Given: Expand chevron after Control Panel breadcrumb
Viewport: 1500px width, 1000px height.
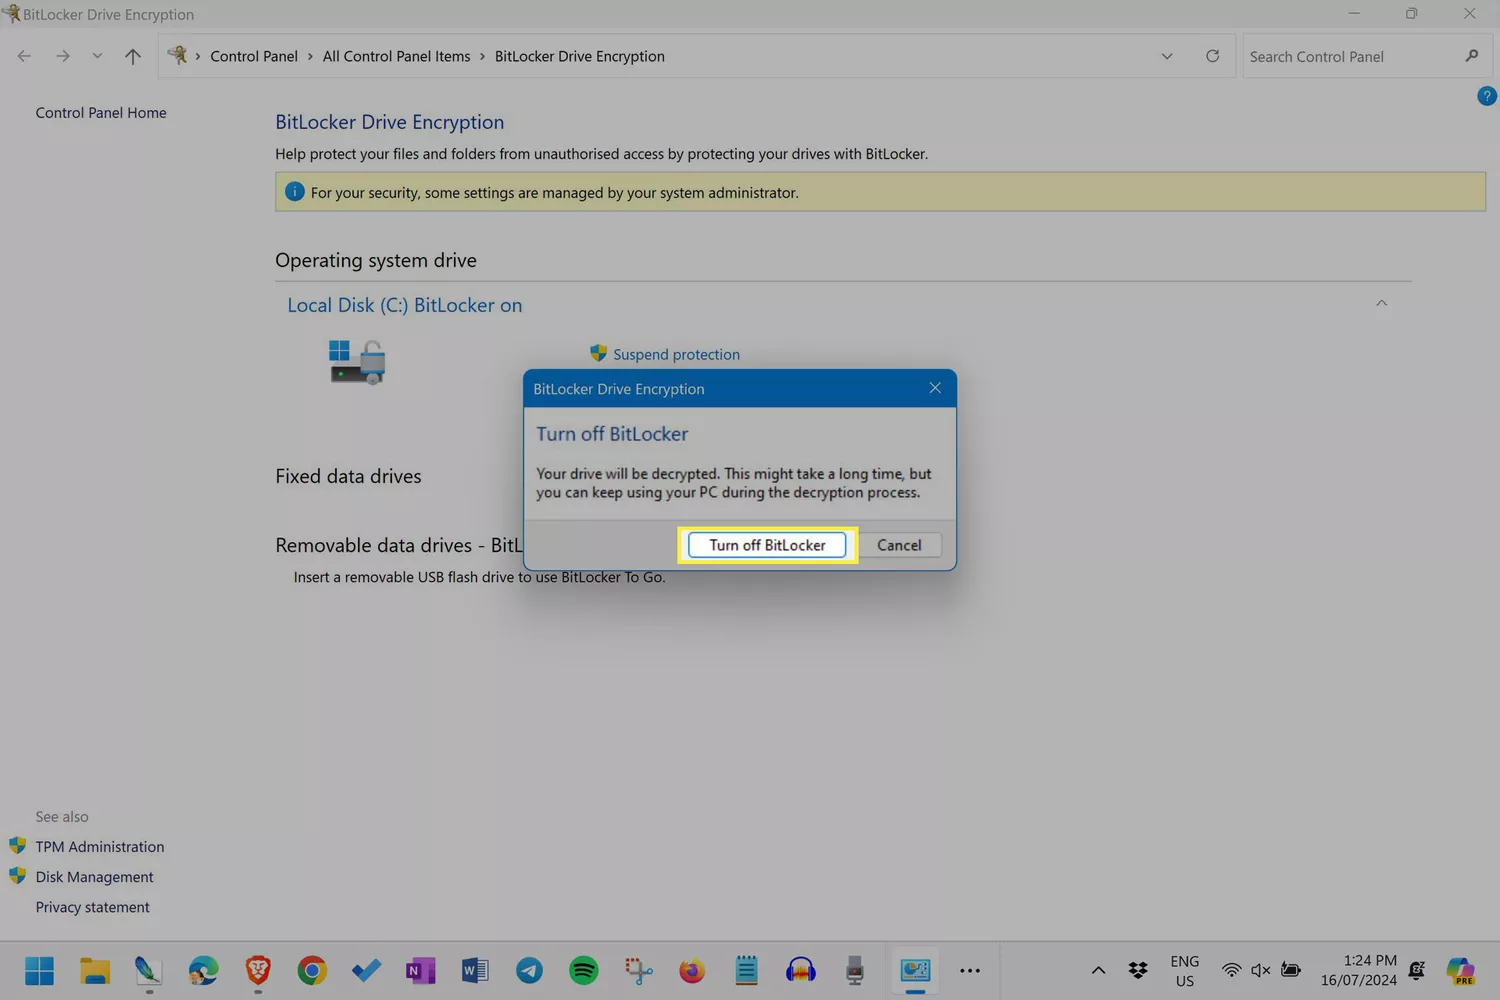Looking at the screenshot, I should click(310, 56).
